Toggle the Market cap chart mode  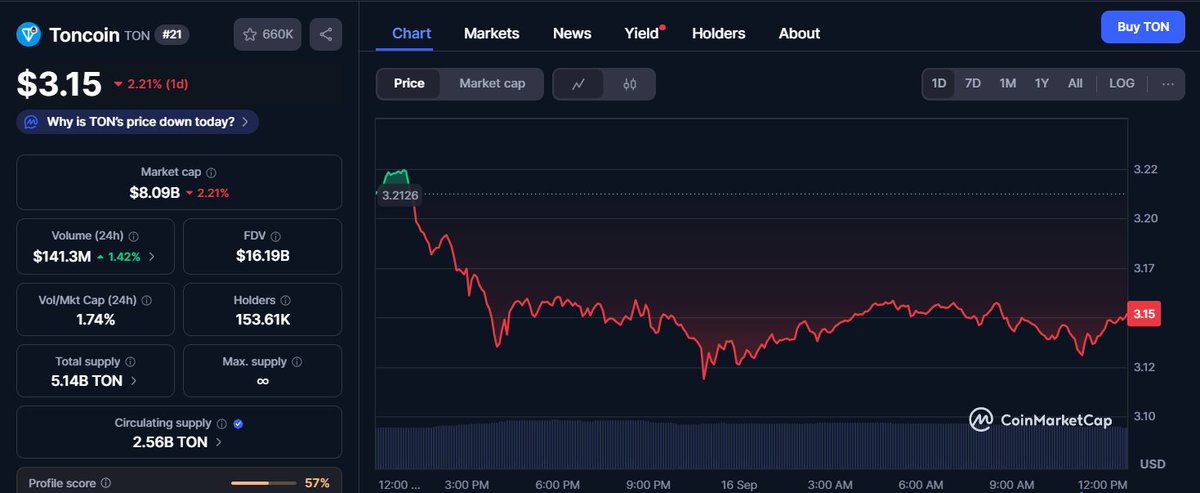click(x=492, y=84)
